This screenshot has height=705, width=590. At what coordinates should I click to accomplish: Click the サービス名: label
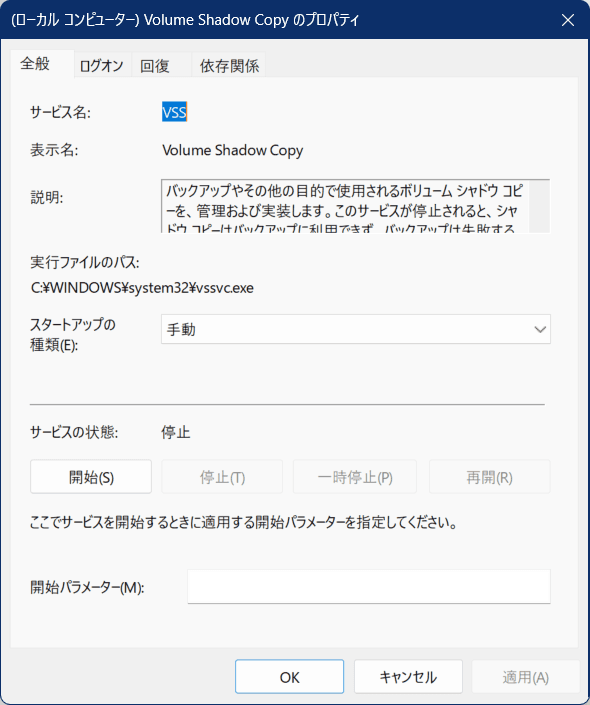[60, 112]
